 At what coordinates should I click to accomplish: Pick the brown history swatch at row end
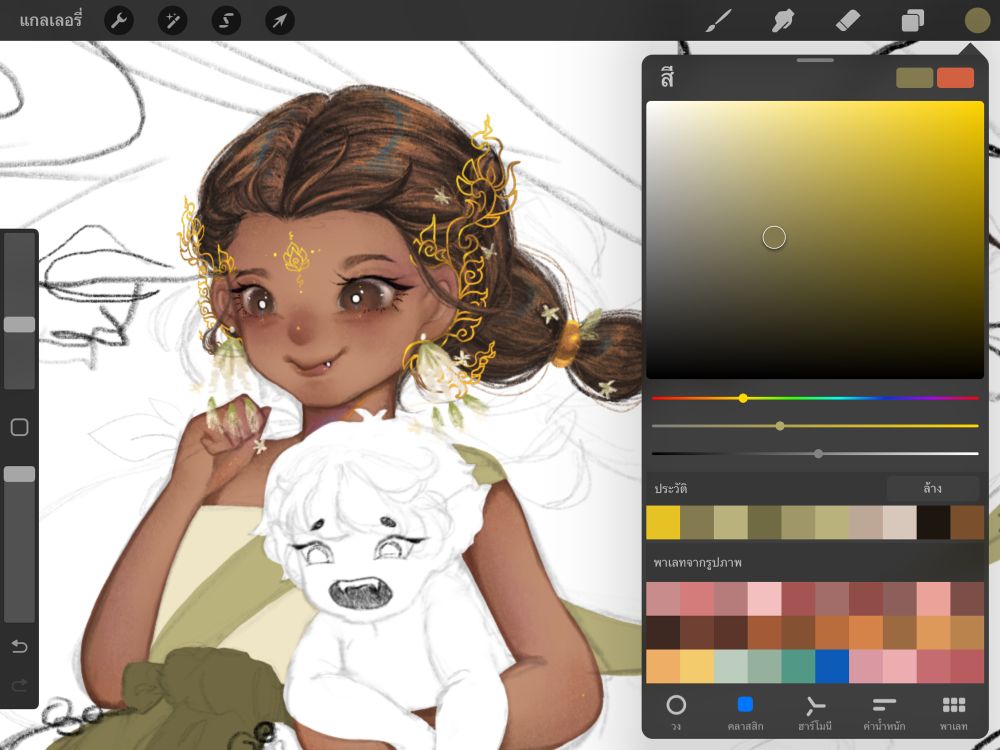tap(967, 523)
